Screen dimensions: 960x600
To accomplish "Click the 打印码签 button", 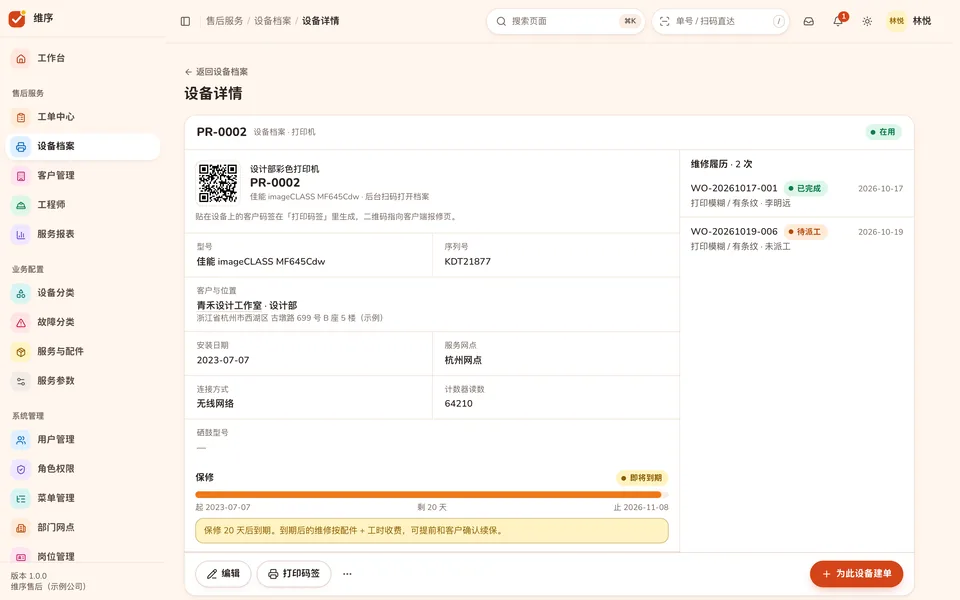I will (294, 574).
